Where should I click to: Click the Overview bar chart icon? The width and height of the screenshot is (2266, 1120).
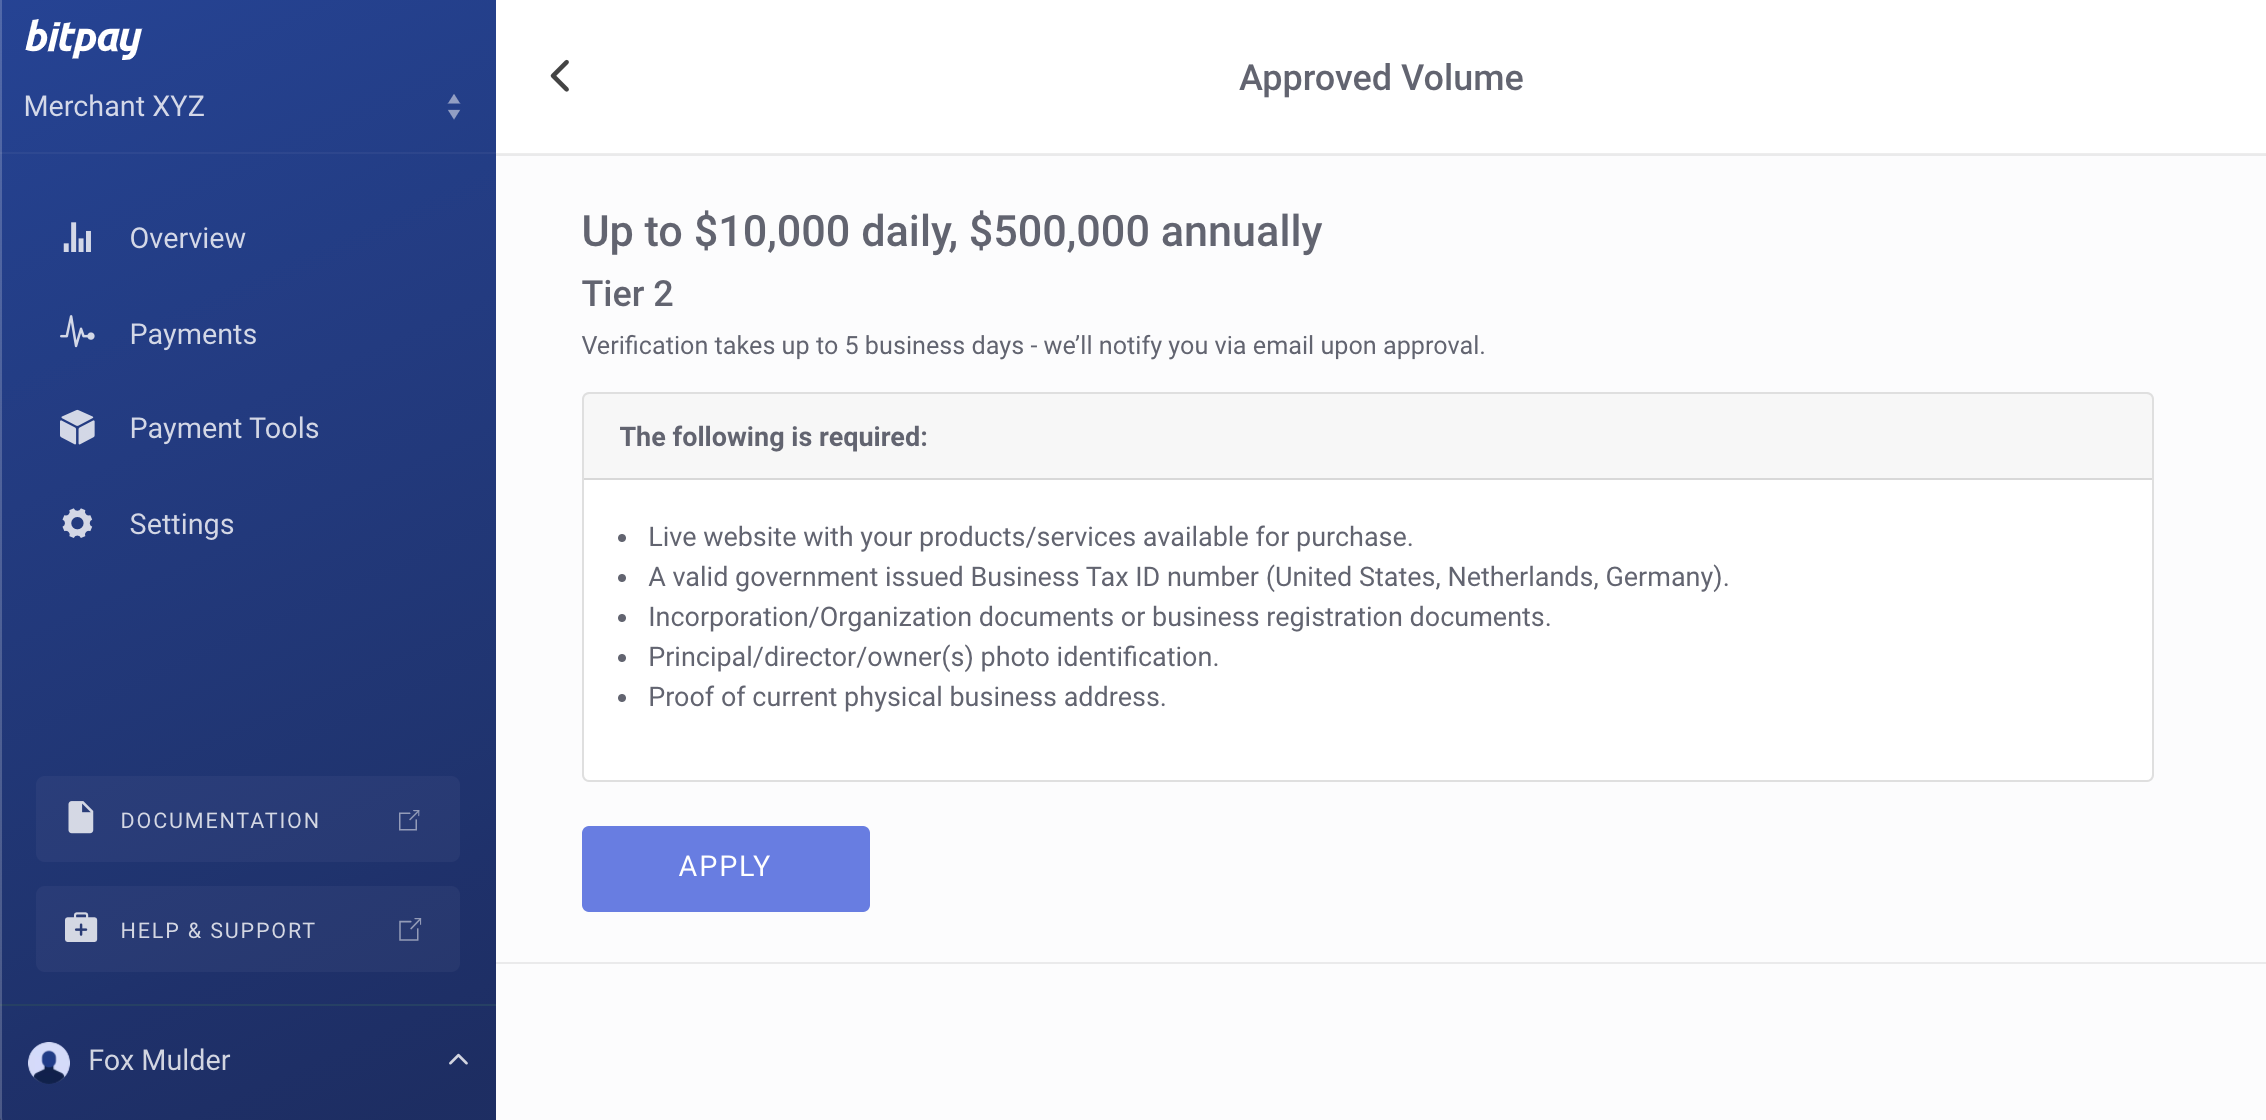click(x=77, y=237)
